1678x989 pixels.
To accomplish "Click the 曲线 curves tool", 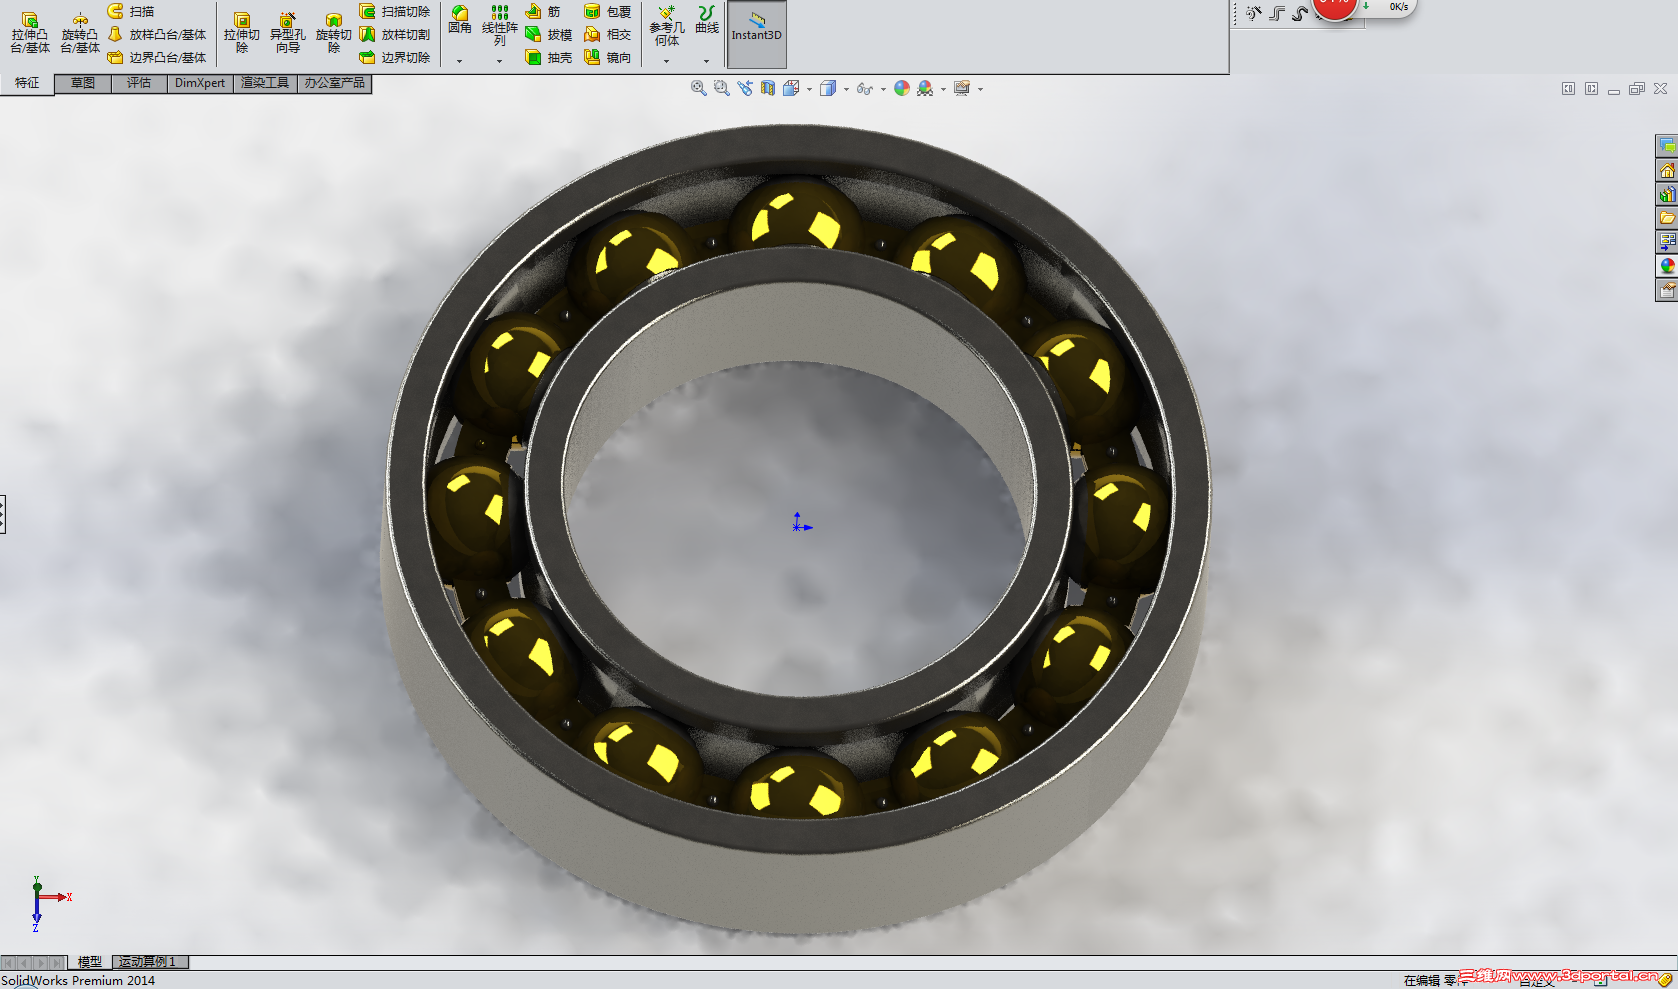I will (707, 19).
